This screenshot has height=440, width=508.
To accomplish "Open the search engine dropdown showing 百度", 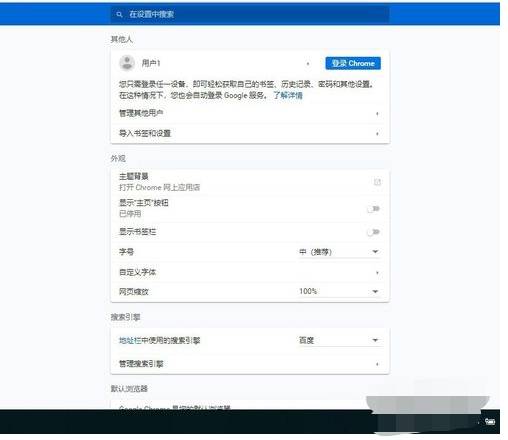I will (339, 340).
